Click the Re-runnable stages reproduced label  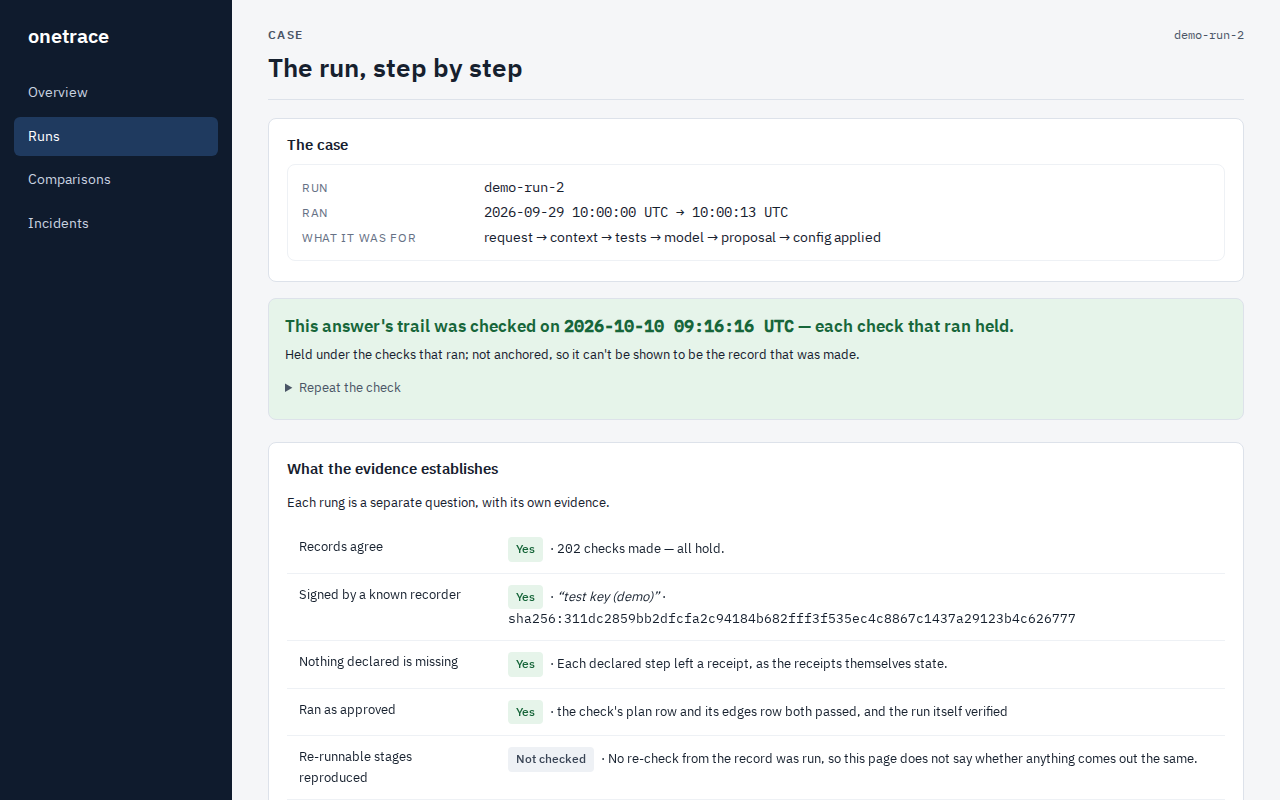355,767
